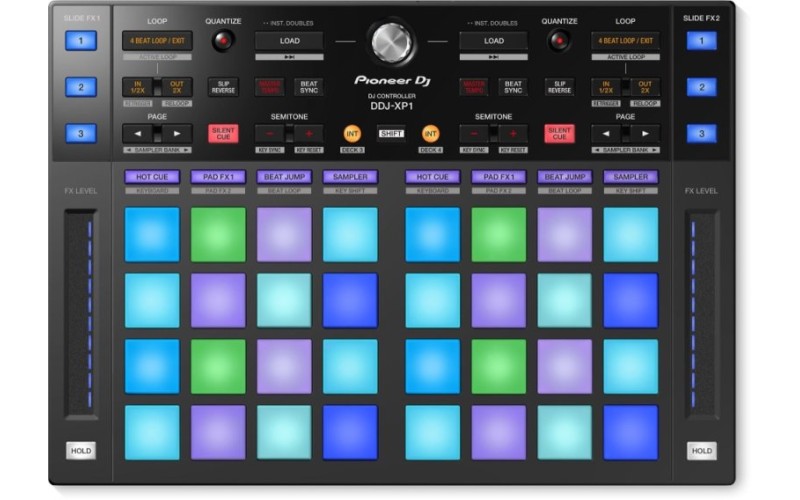This screenshot has height=500, width=800.
Task: Enable SLIP REVERSE on the right deck
Action: [x=559, y=87]
